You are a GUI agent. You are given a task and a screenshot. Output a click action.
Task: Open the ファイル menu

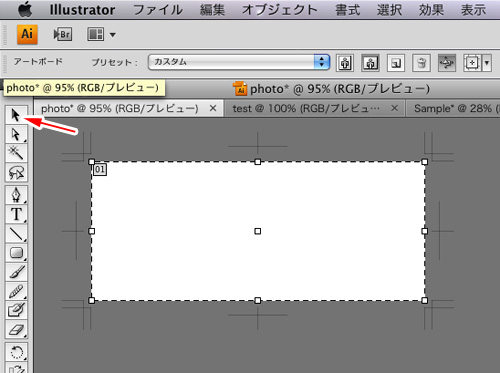click(x=158, y=10)
